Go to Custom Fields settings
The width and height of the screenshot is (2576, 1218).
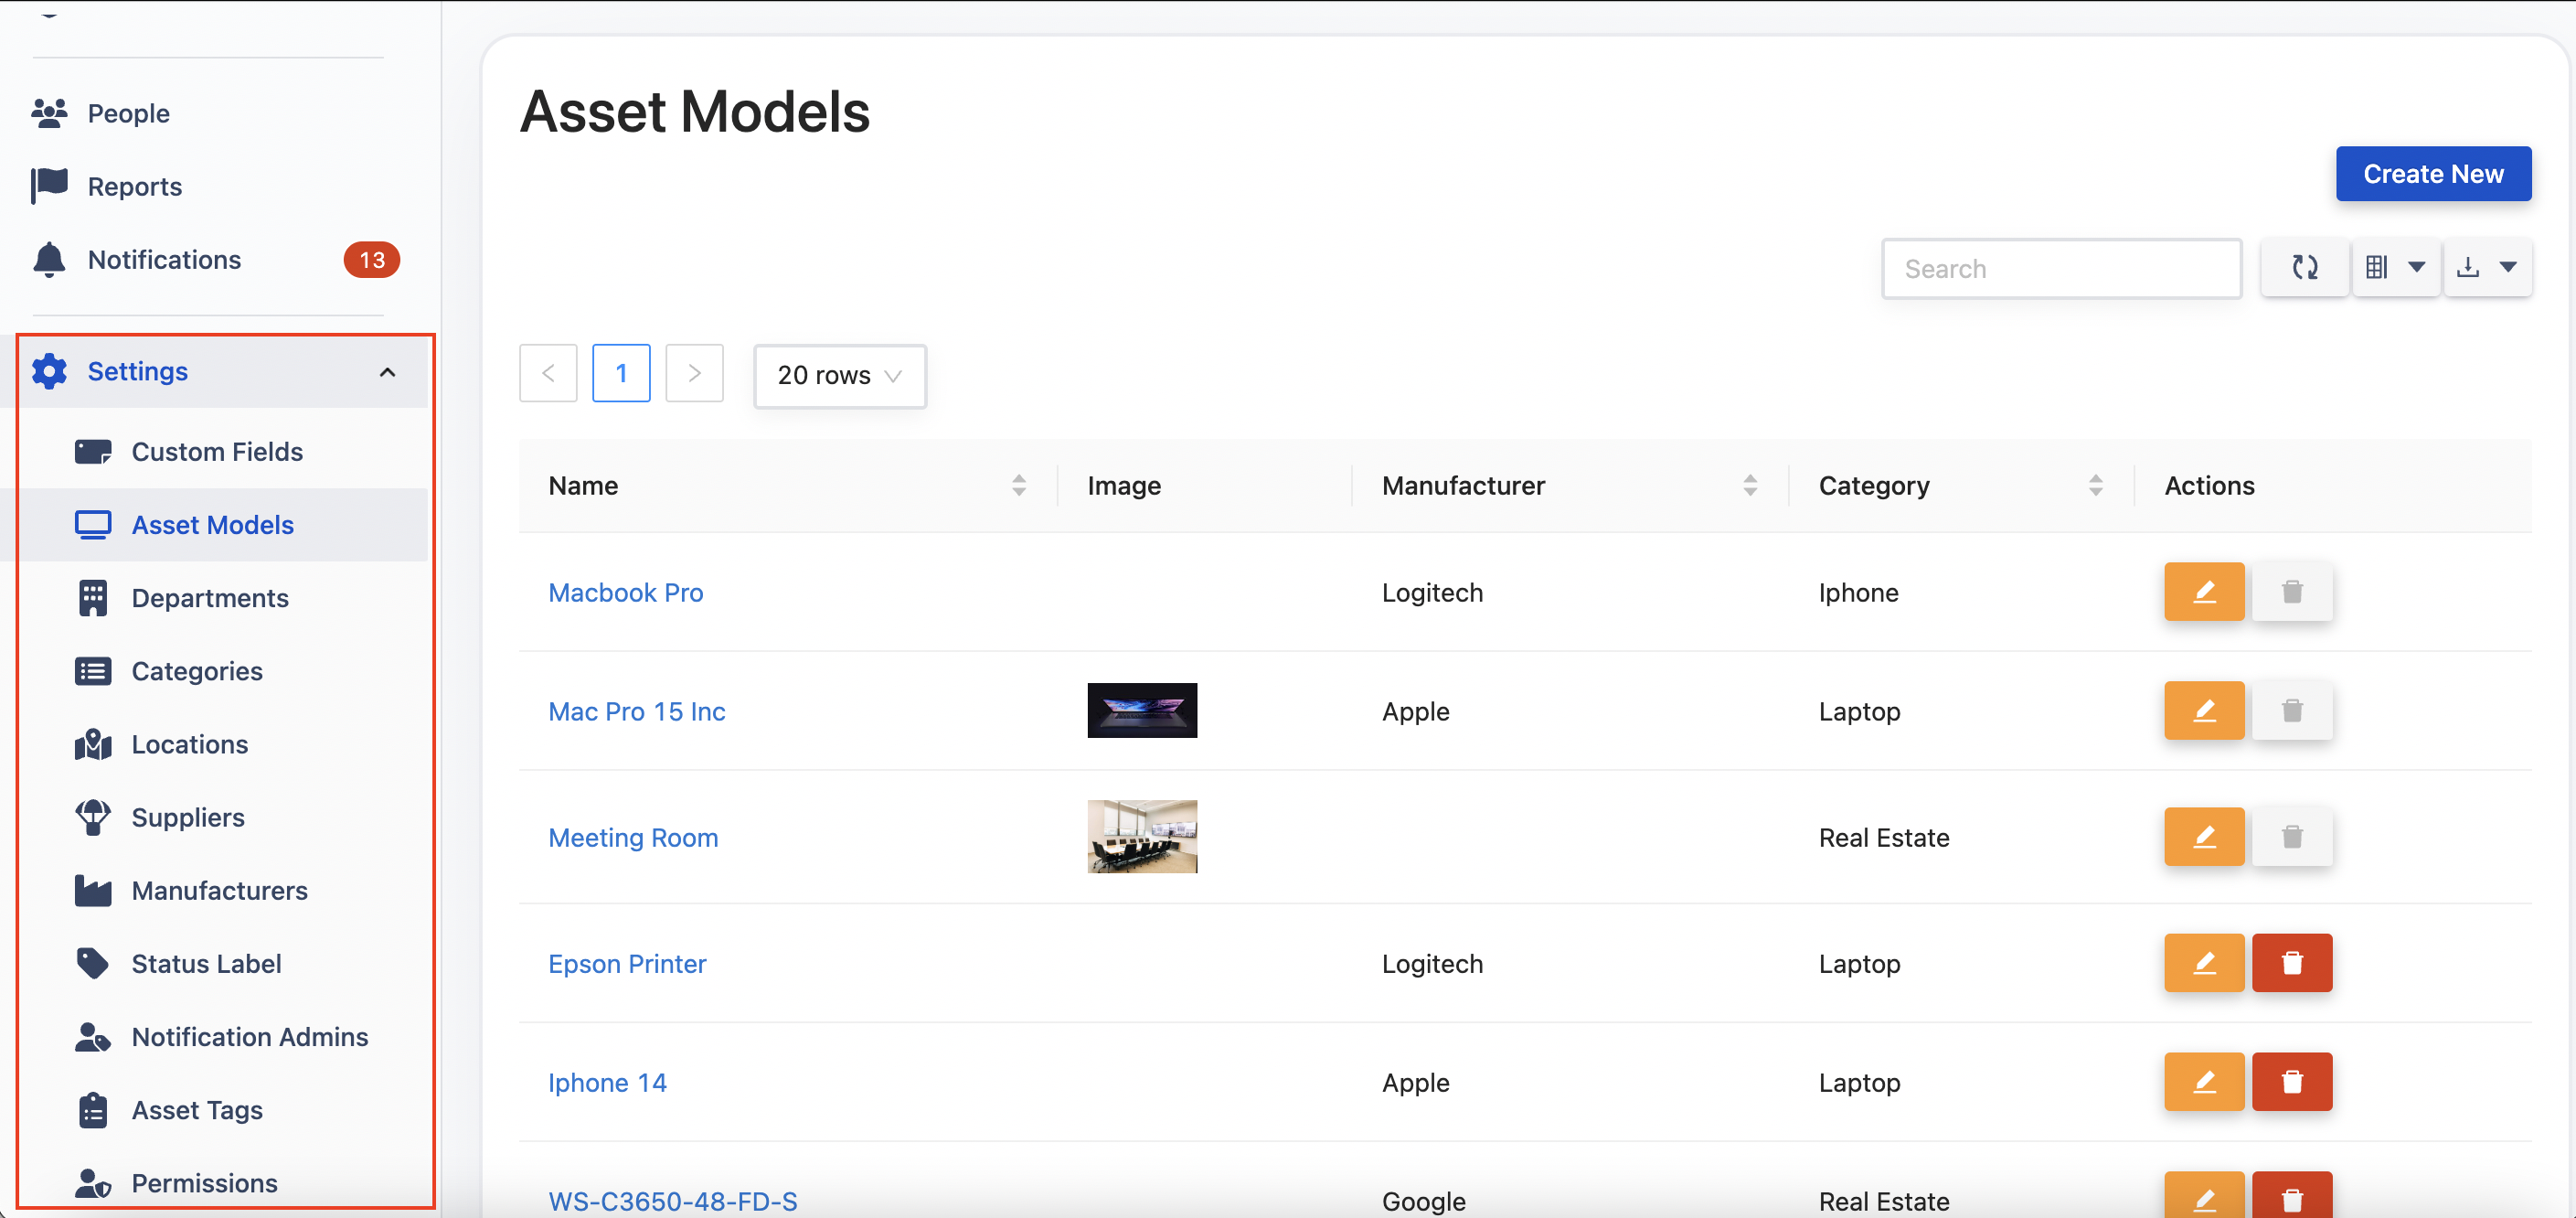[217, 452]
